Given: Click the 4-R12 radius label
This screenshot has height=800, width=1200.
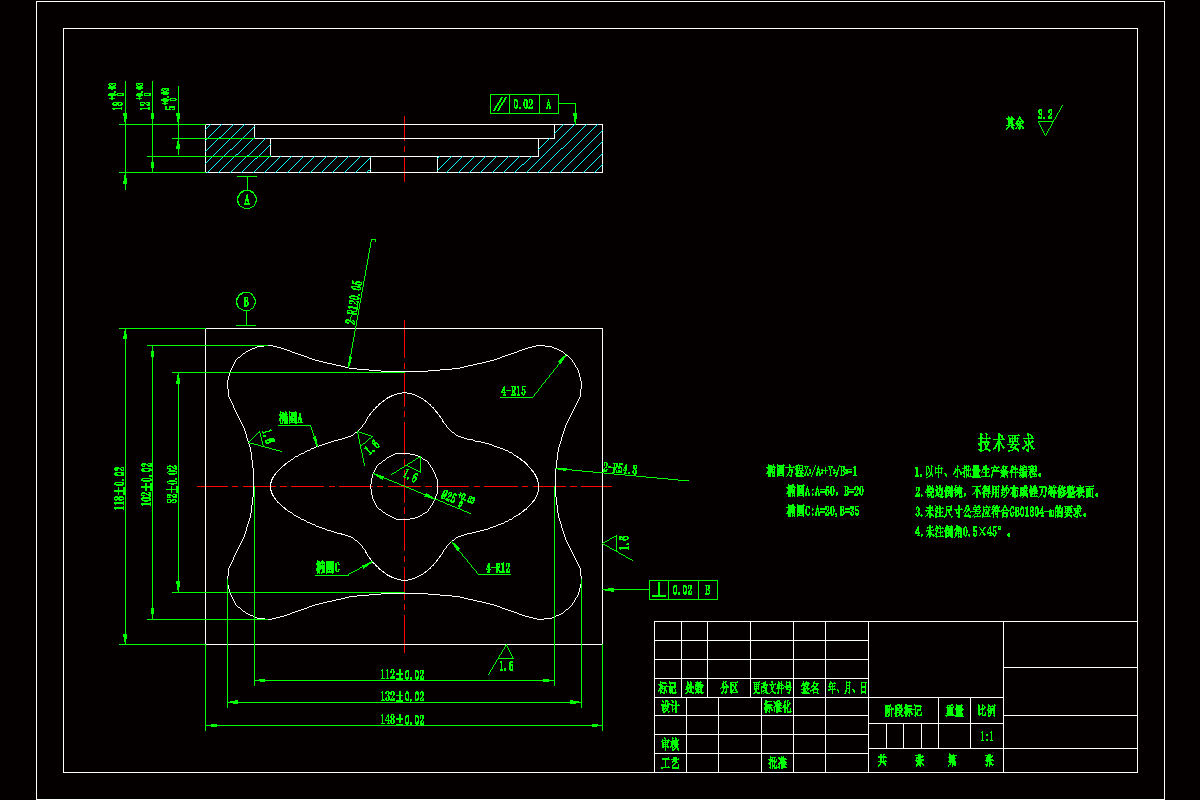Looking at the screenshot, I should (x=498, y=568).
